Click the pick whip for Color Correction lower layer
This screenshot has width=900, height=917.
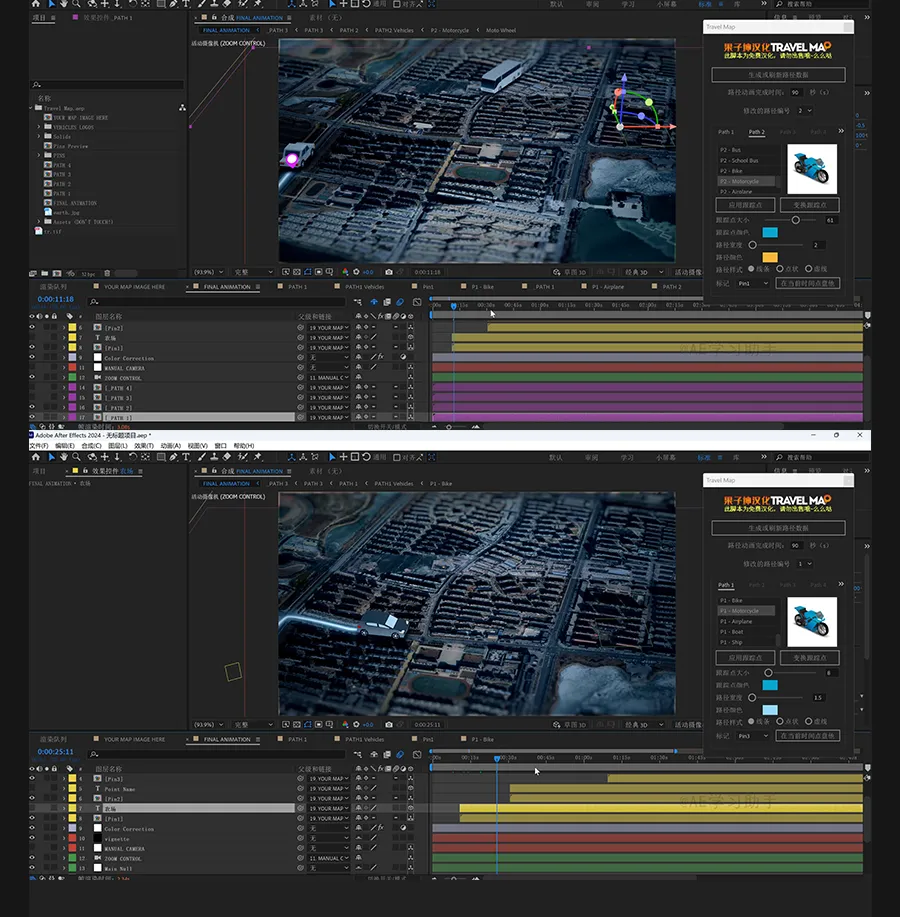tap(301, 829)
